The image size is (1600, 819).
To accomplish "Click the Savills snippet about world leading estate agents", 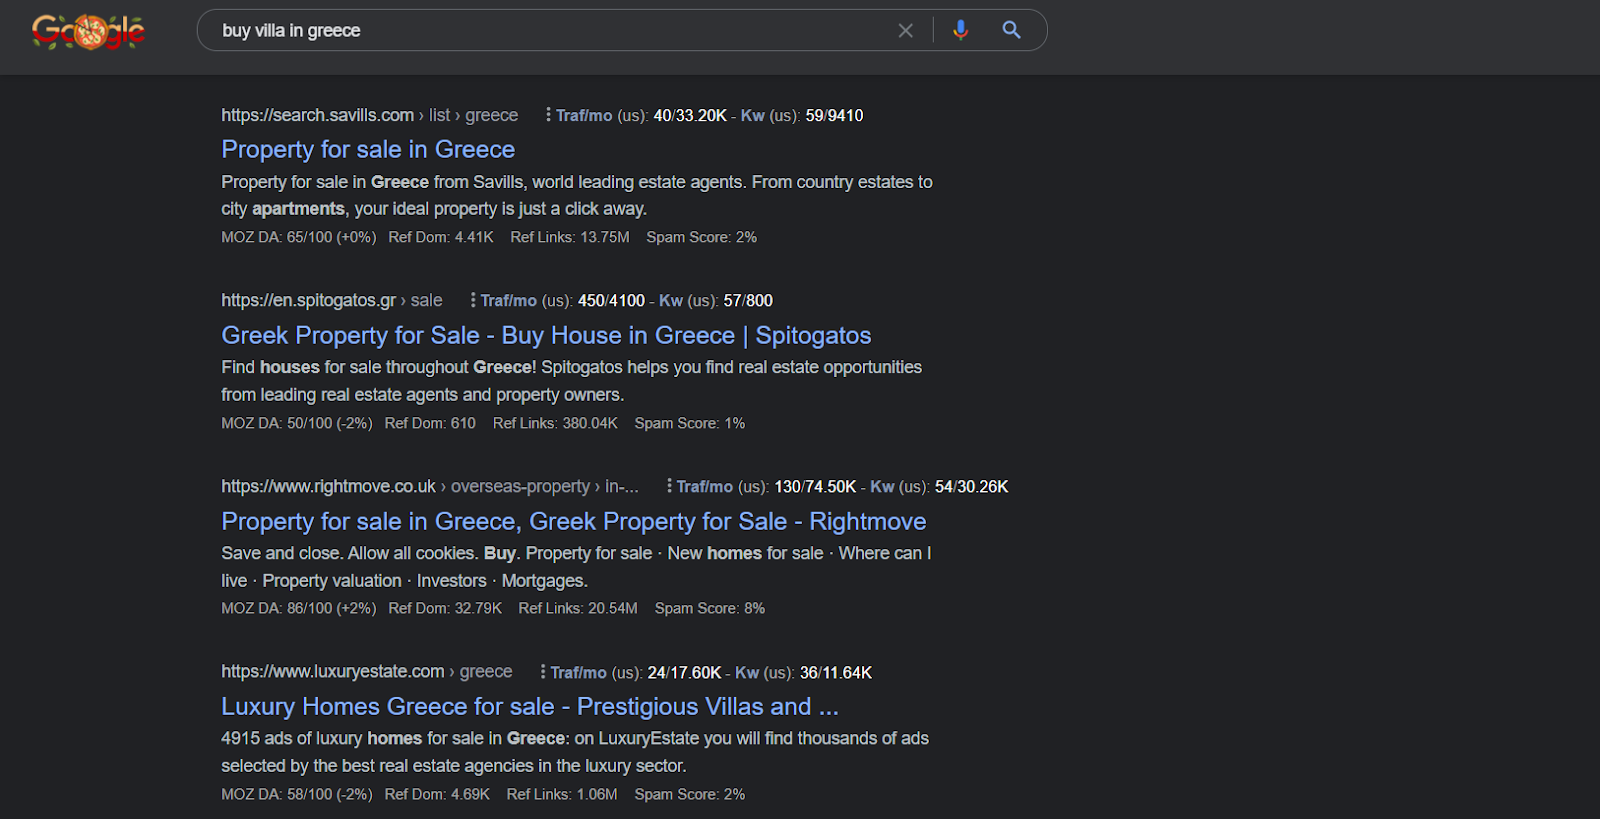I will pos(577,195).
